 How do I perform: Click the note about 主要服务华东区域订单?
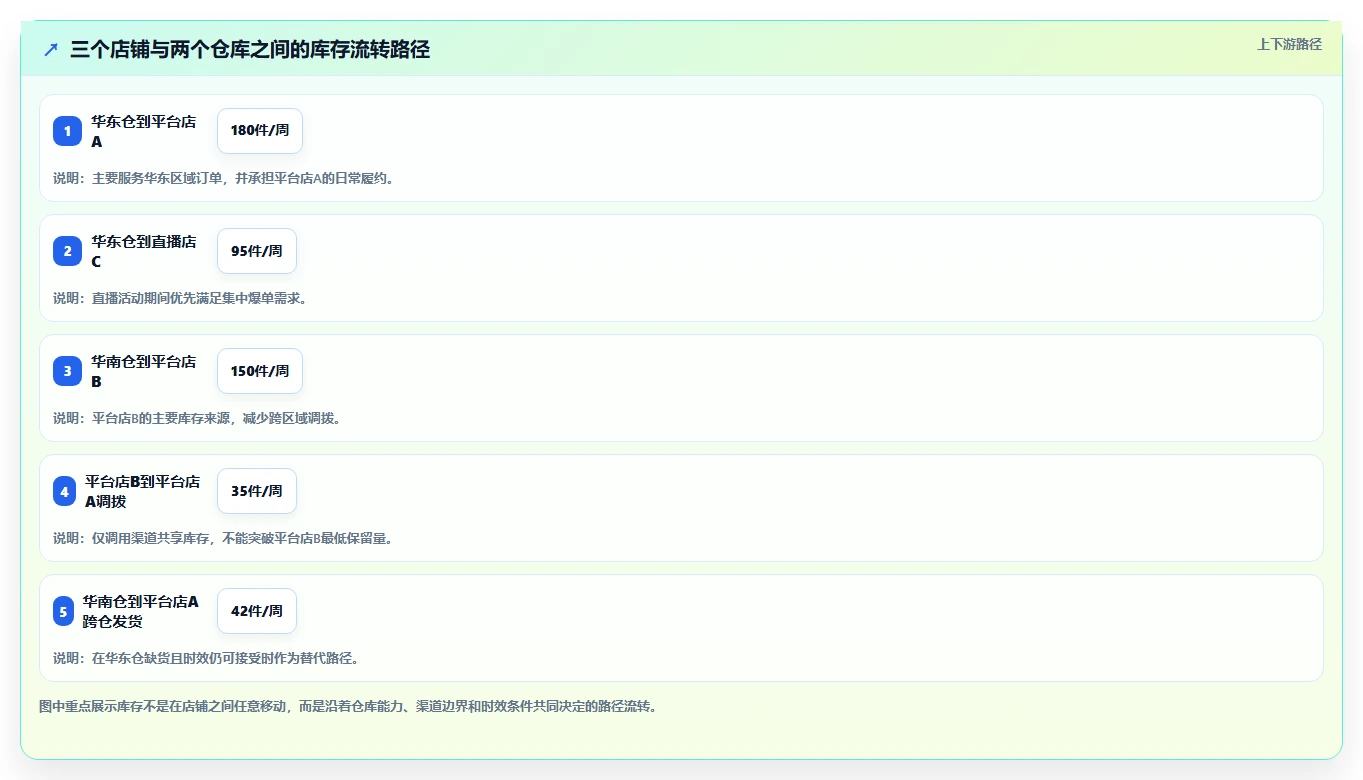click(225, 178)
